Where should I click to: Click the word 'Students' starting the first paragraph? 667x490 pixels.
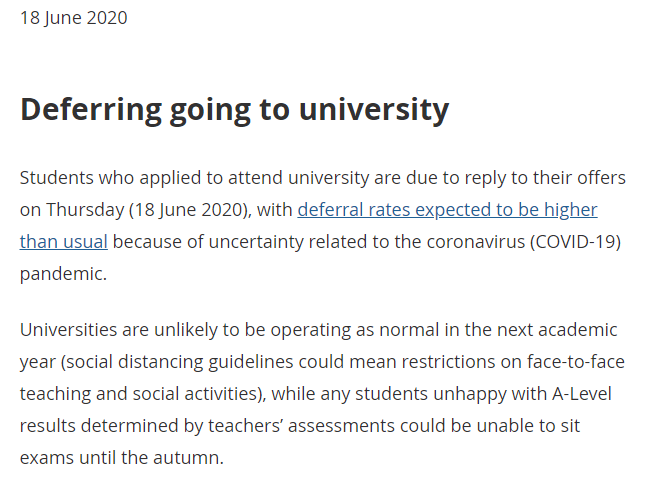click(x=56, y=178)
